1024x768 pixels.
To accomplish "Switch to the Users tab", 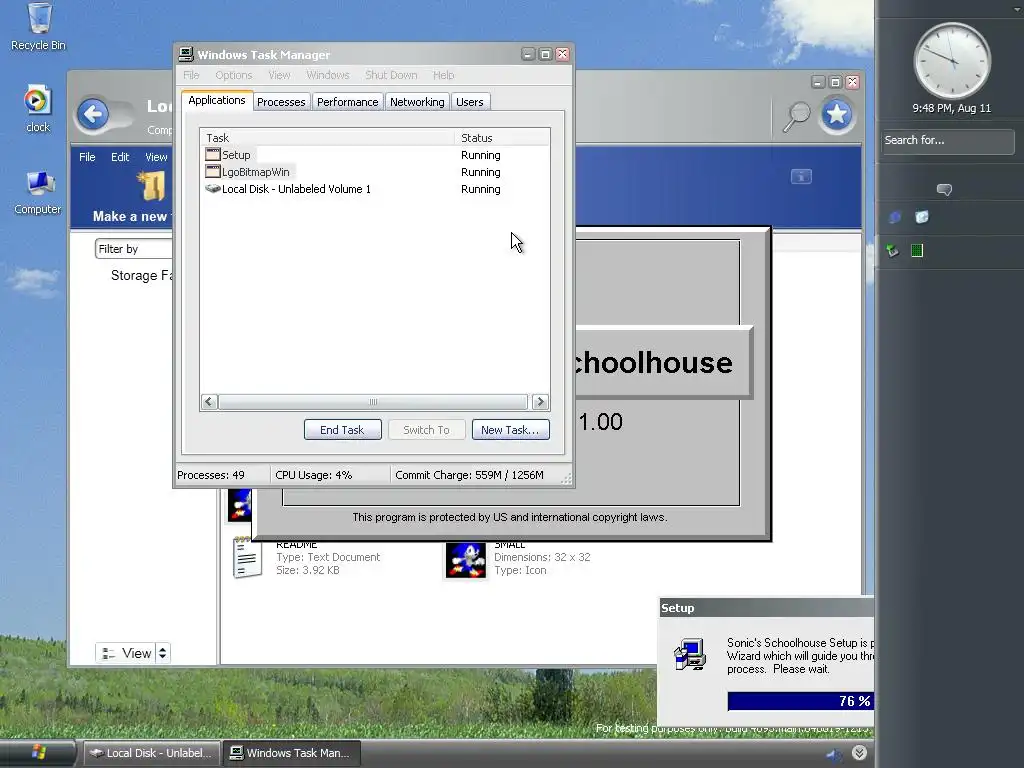I will [470, 102].
